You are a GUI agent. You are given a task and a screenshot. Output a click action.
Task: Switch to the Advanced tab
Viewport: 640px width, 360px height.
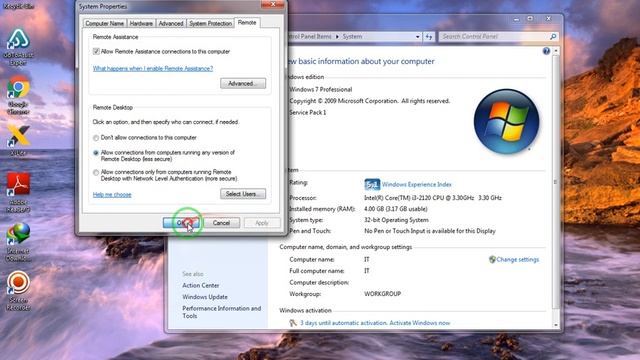171,24
